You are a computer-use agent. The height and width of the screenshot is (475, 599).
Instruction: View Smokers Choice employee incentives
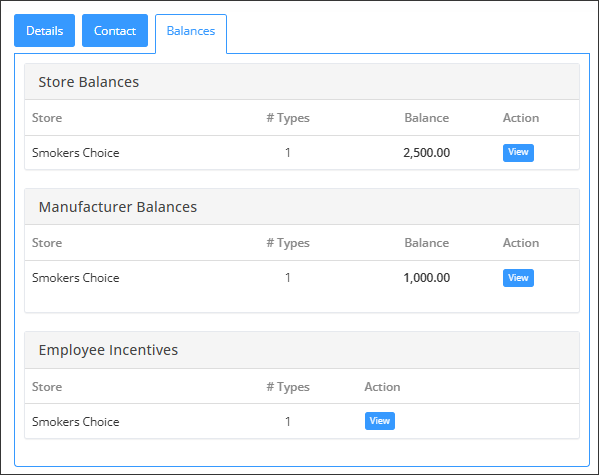pyautogui.click(x=380, y=421)
